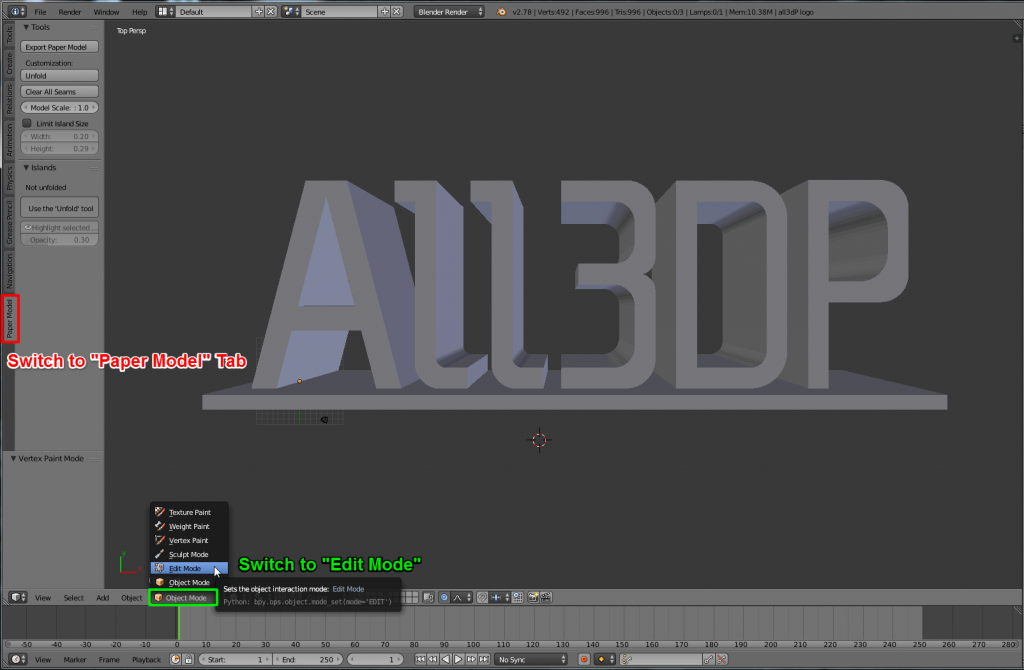Adjust the Model Scale slider field

(60, 107)
